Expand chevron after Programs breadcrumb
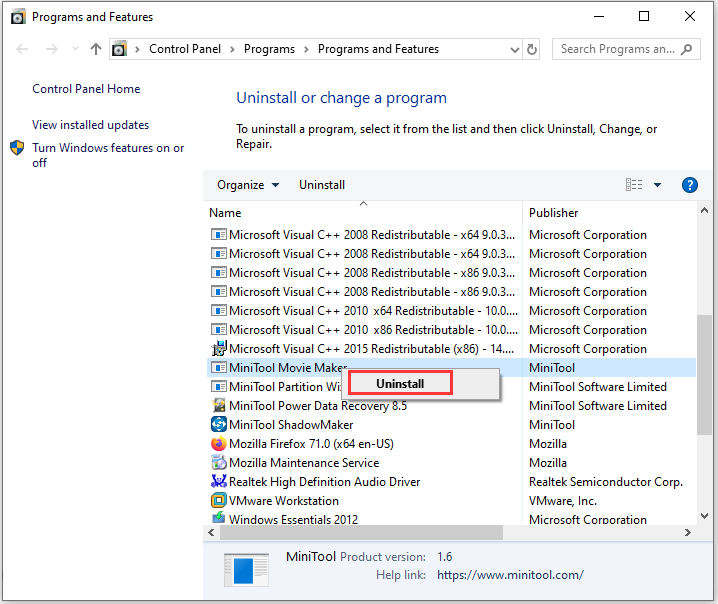 point(306,49)
